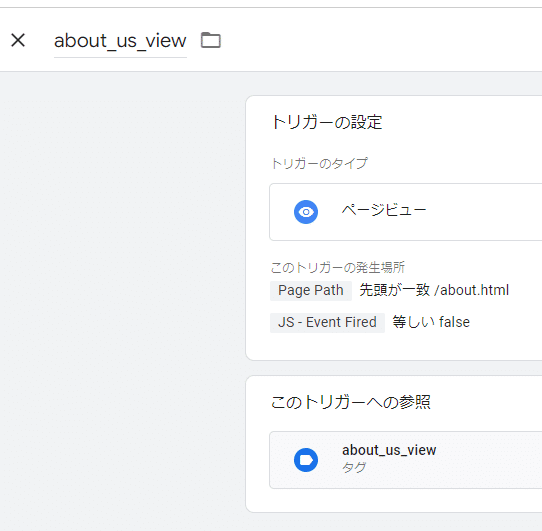542x531 pixels.
Task: Click the 先頭が一致 /about.html condition
Action: pos(434,290)
